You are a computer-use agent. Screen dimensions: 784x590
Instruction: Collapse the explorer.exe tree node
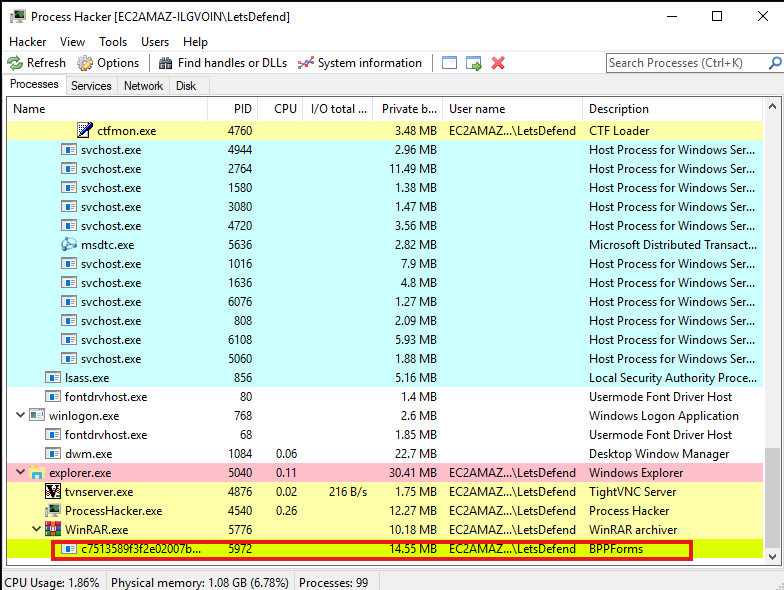[20, 472]
